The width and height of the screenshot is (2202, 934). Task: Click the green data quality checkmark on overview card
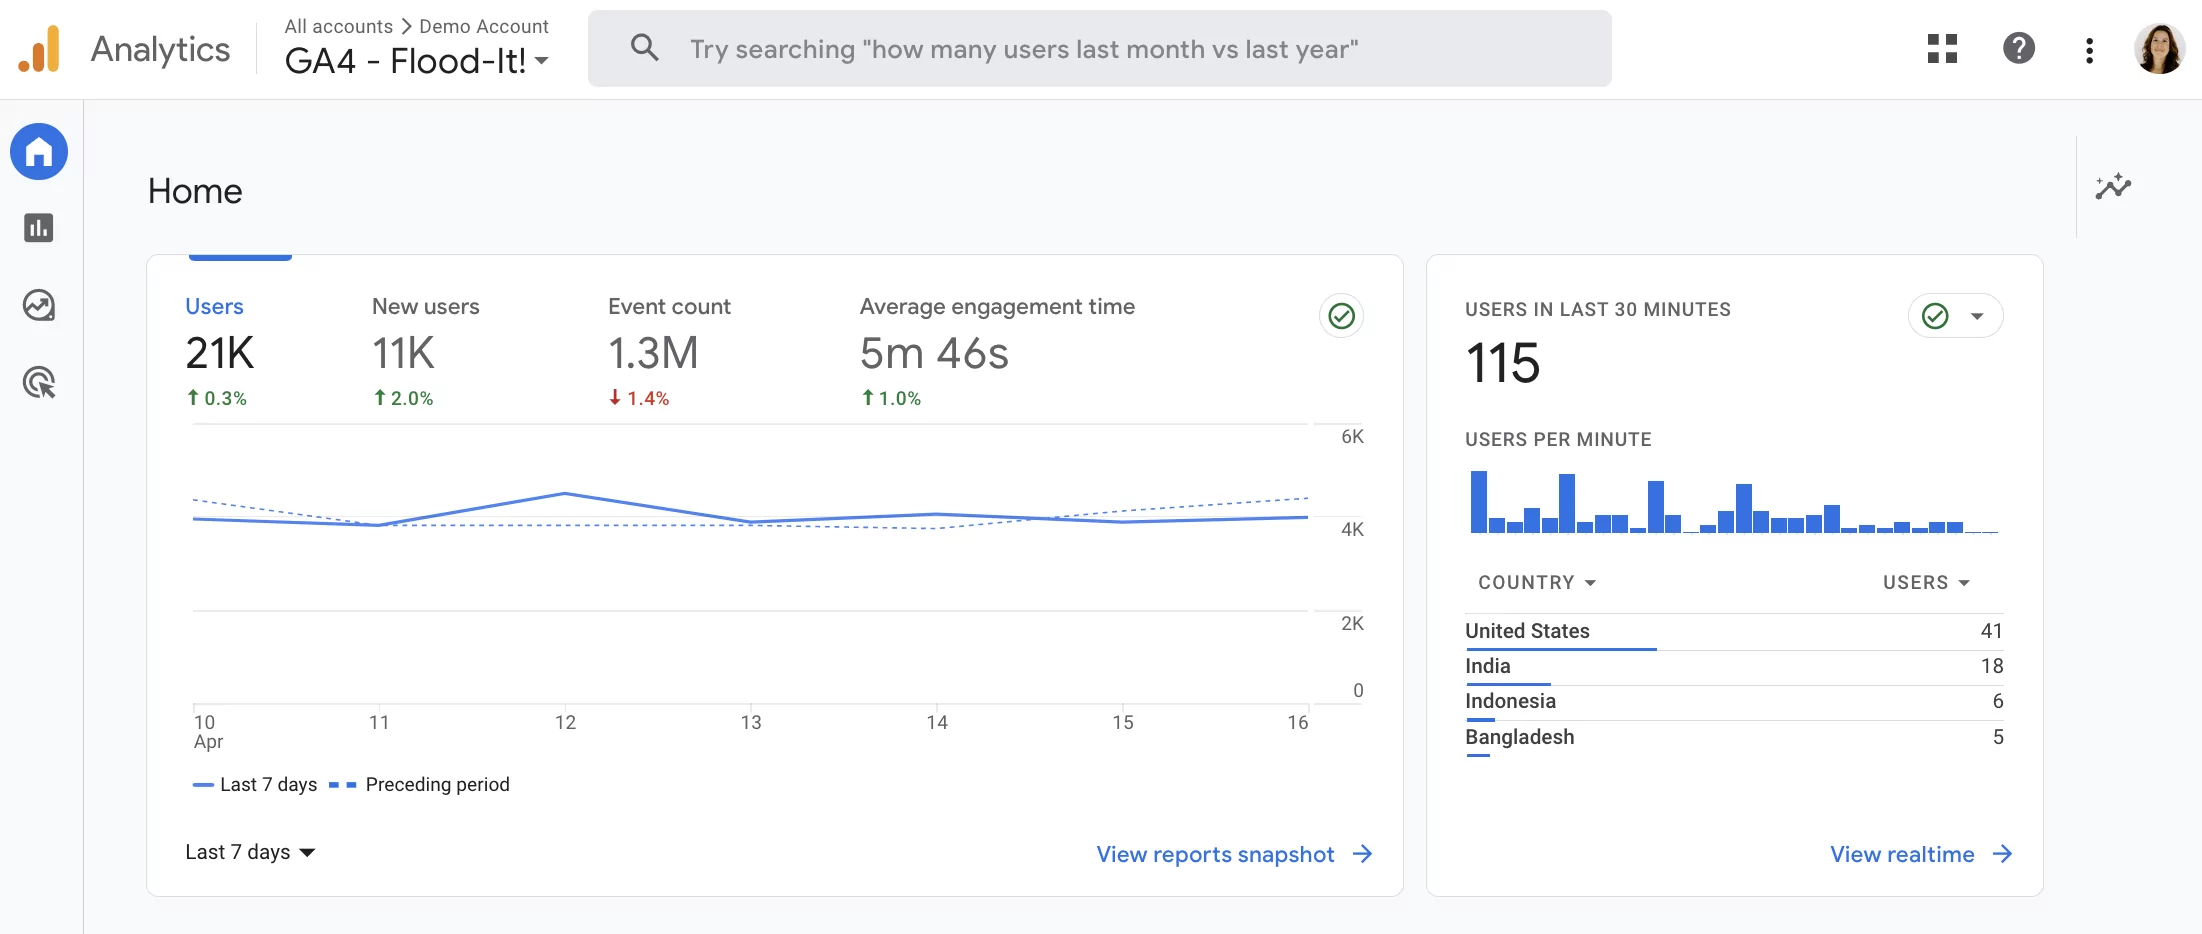pos(1341,316)
